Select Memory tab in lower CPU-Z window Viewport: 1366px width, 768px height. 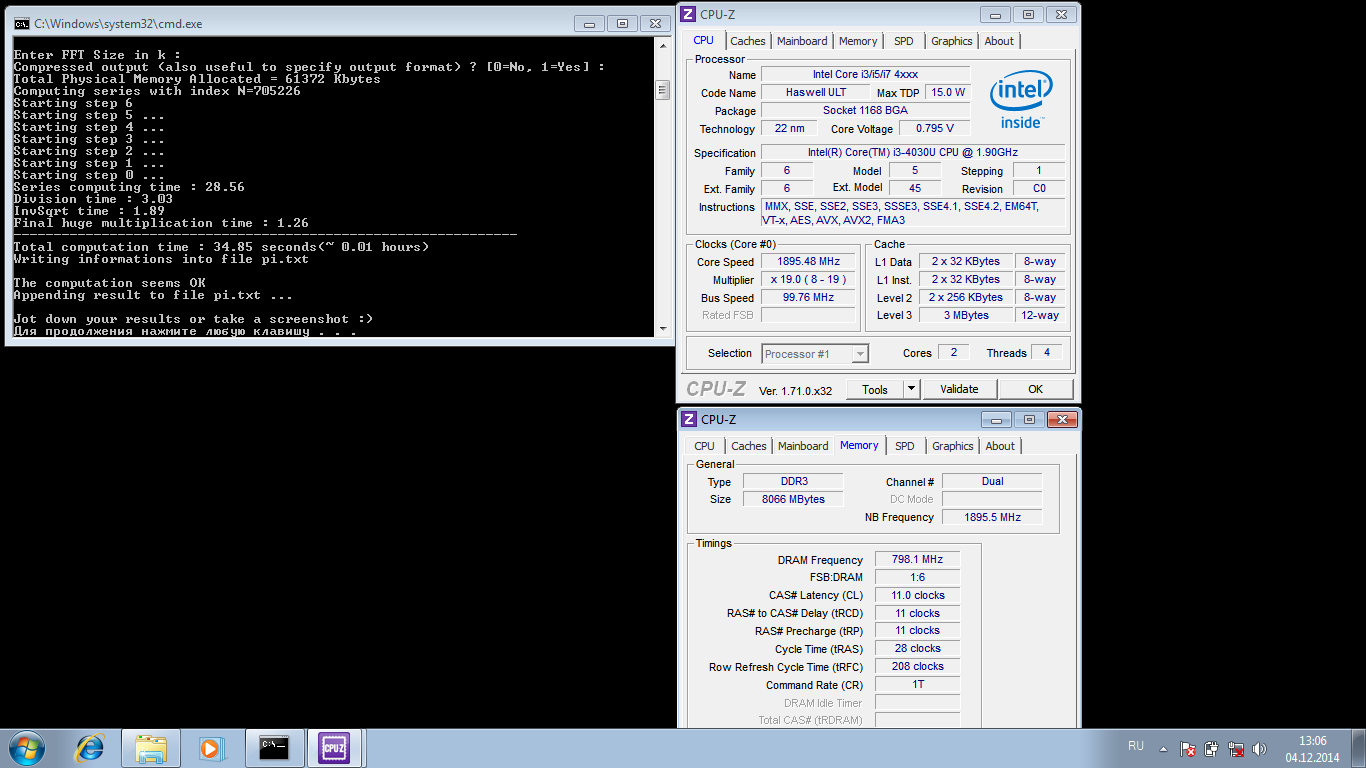[x=859, y=445]
